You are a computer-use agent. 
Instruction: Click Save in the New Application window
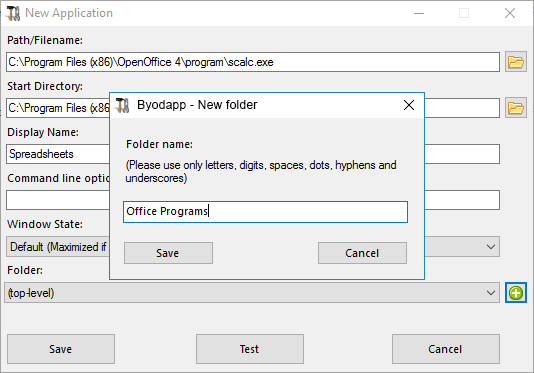click(61, 349)
